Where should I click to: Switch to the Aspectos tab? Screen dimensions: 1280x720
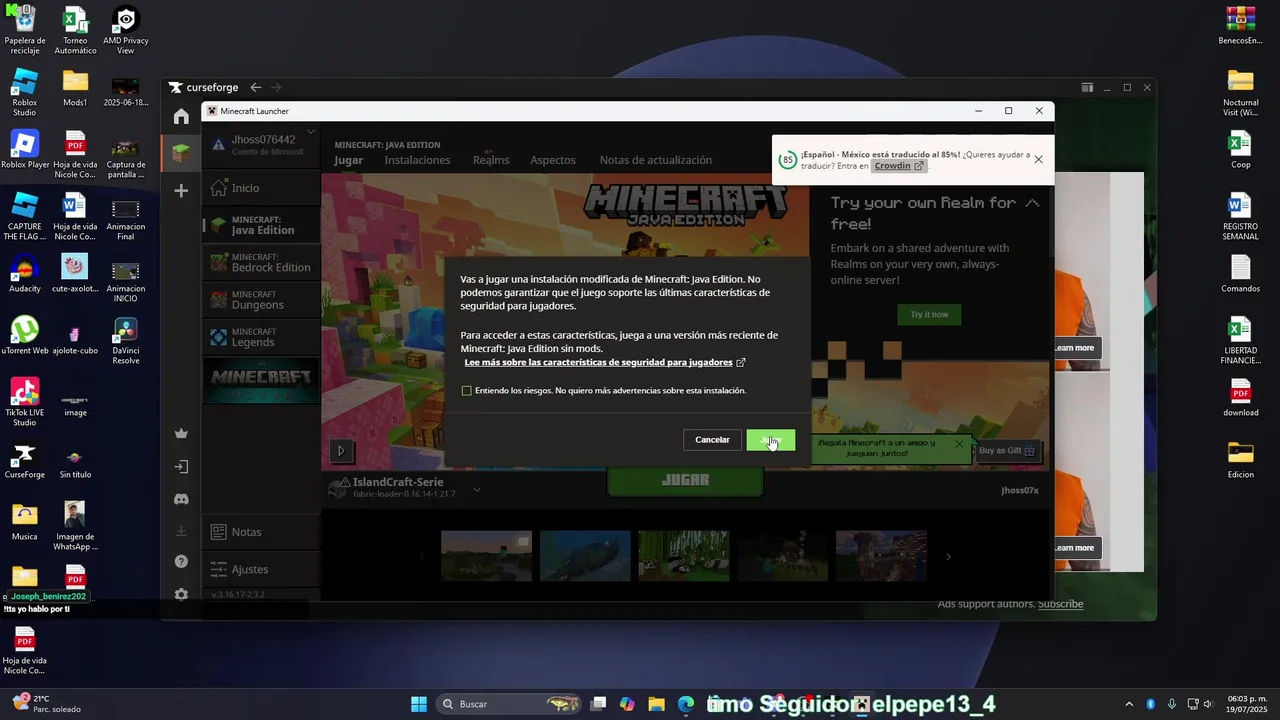[553, 160]
